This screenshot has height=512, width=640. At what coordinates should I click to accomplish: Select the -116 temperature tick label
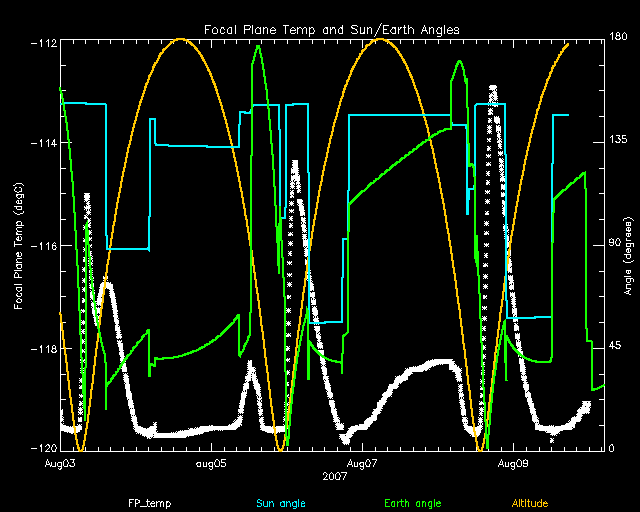(43, 246)
